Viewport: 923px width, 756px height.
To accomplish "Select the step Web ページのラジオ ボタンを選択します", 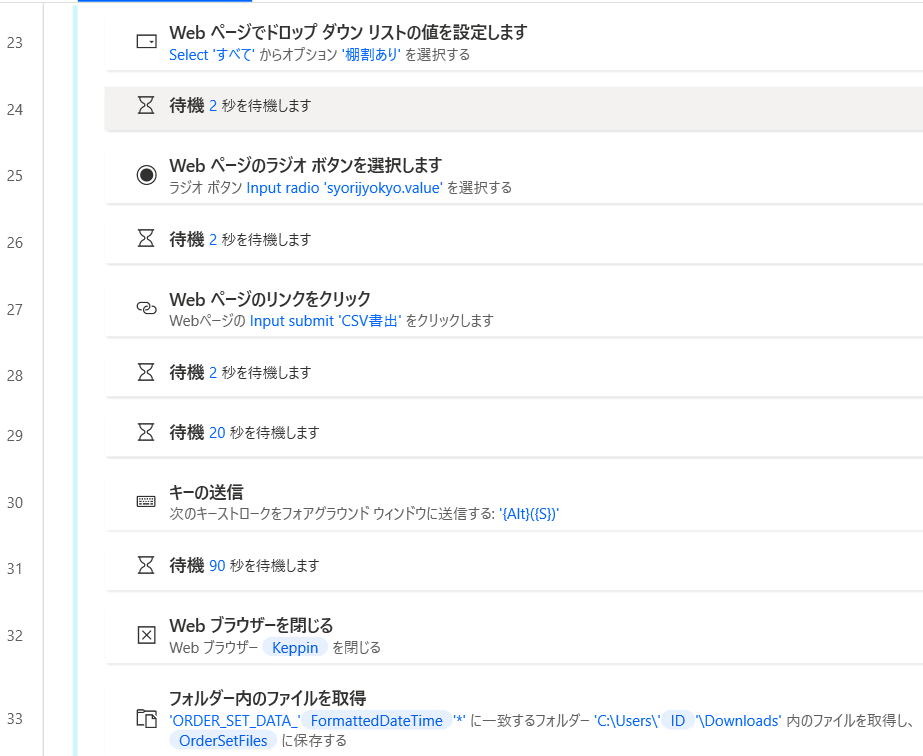I will click(x=306, y=165).
